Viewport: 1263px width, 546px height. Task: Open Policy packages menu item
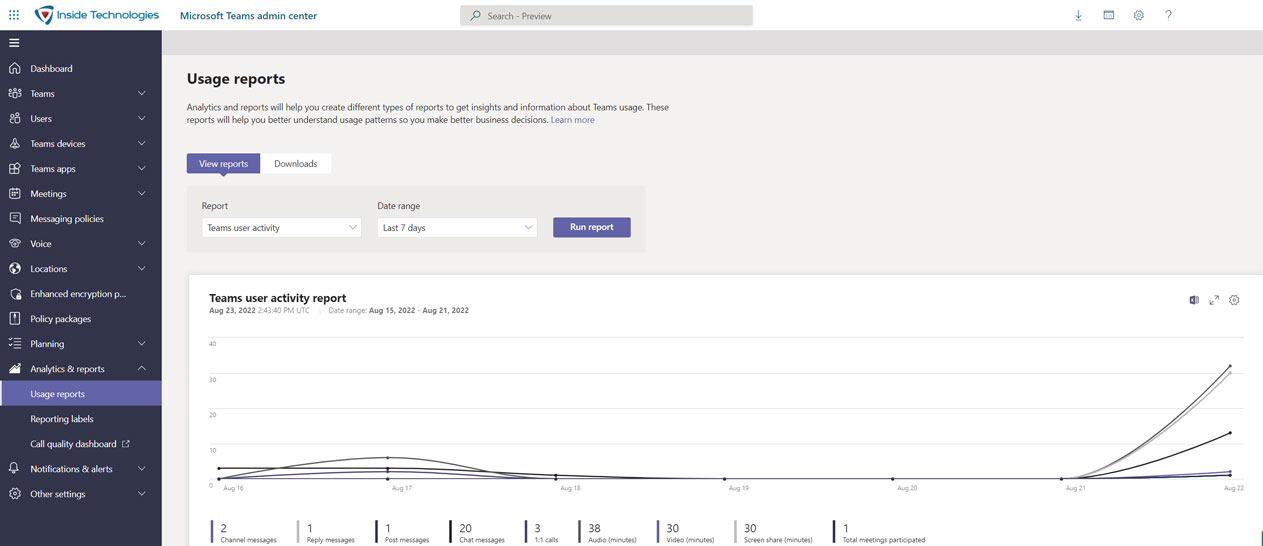tap(80, 318)
